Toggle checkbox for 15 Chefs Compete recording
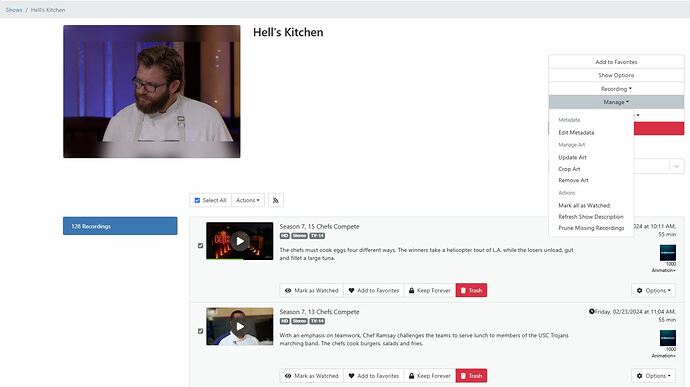This screenshot has width=690, height=387. 200,246
